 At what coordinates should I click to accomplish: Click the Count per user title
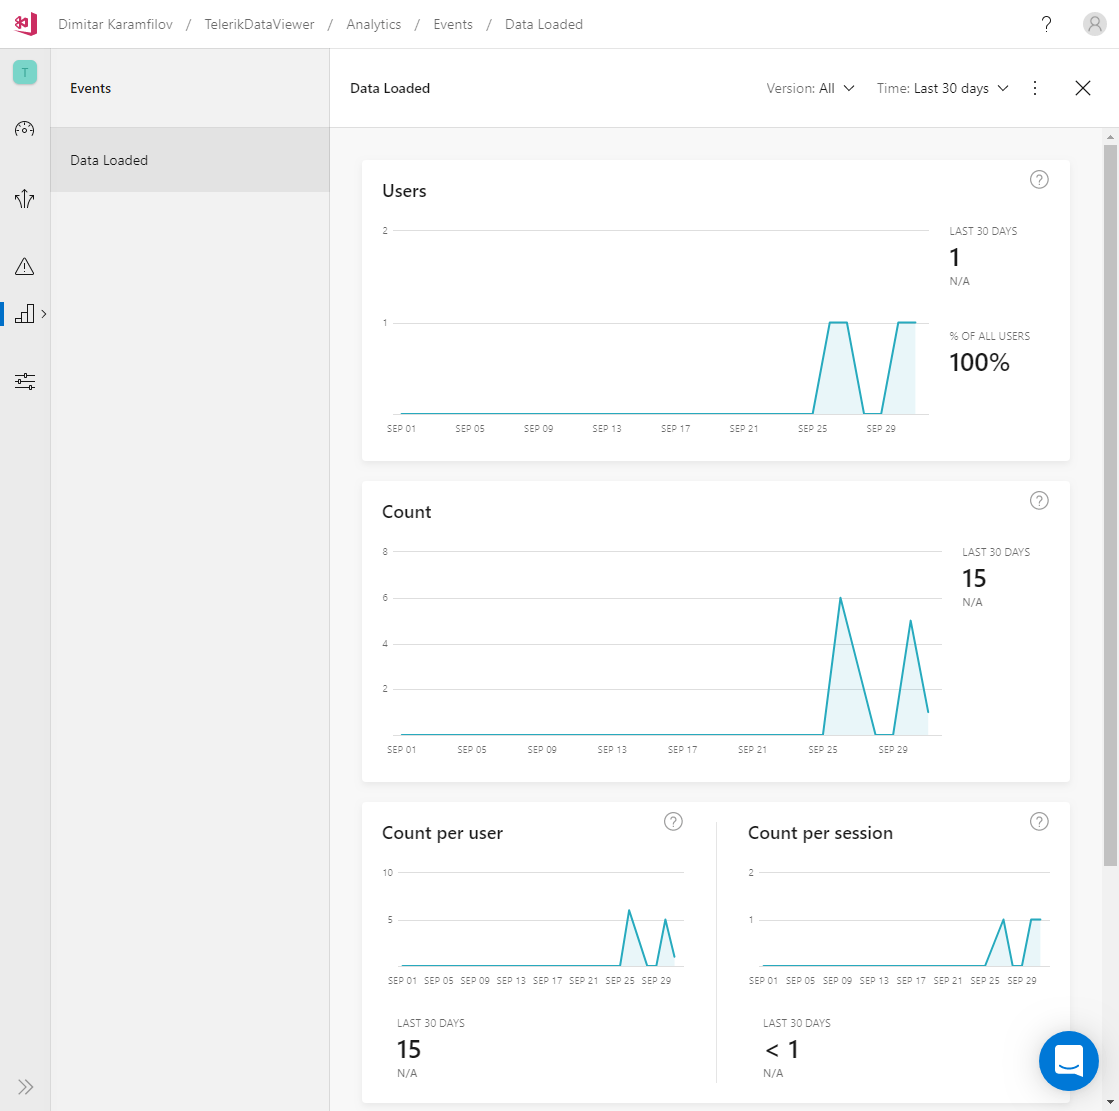click(442, 833)
